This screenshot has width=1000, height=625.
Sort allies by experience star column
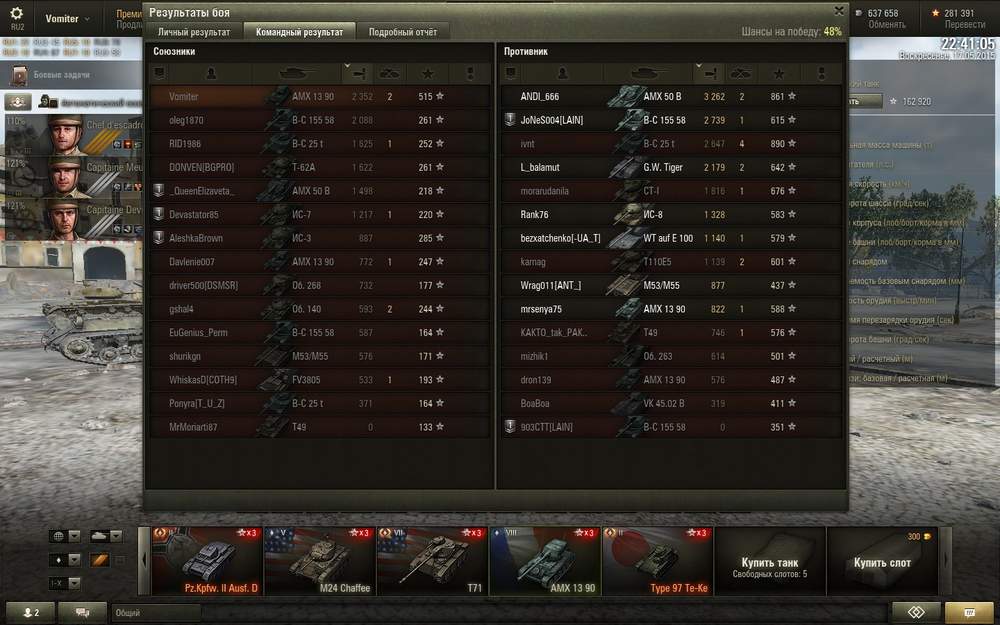427,74
